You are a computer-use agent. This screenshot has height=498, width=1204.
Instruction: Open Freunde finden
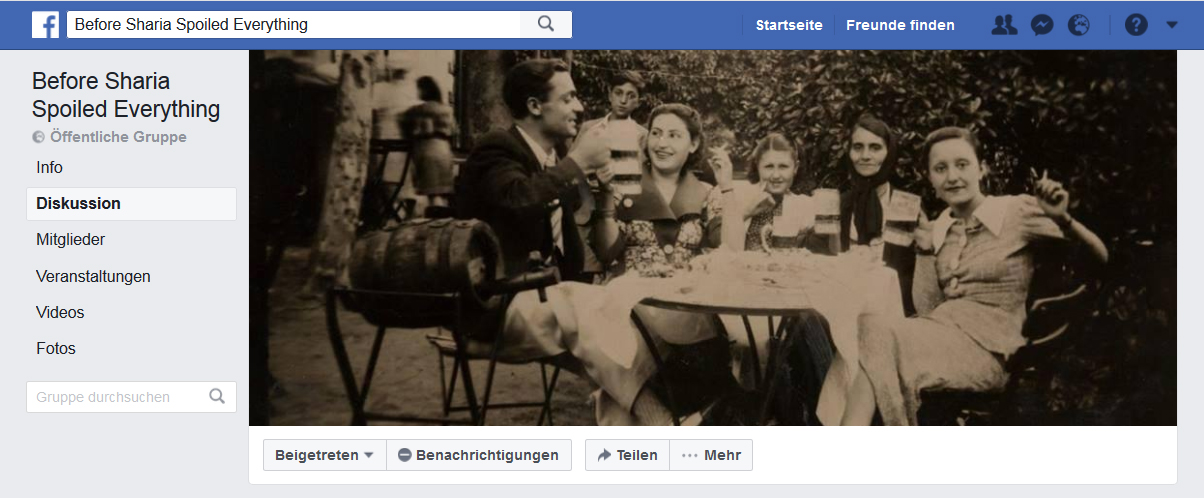pos(900,25)
